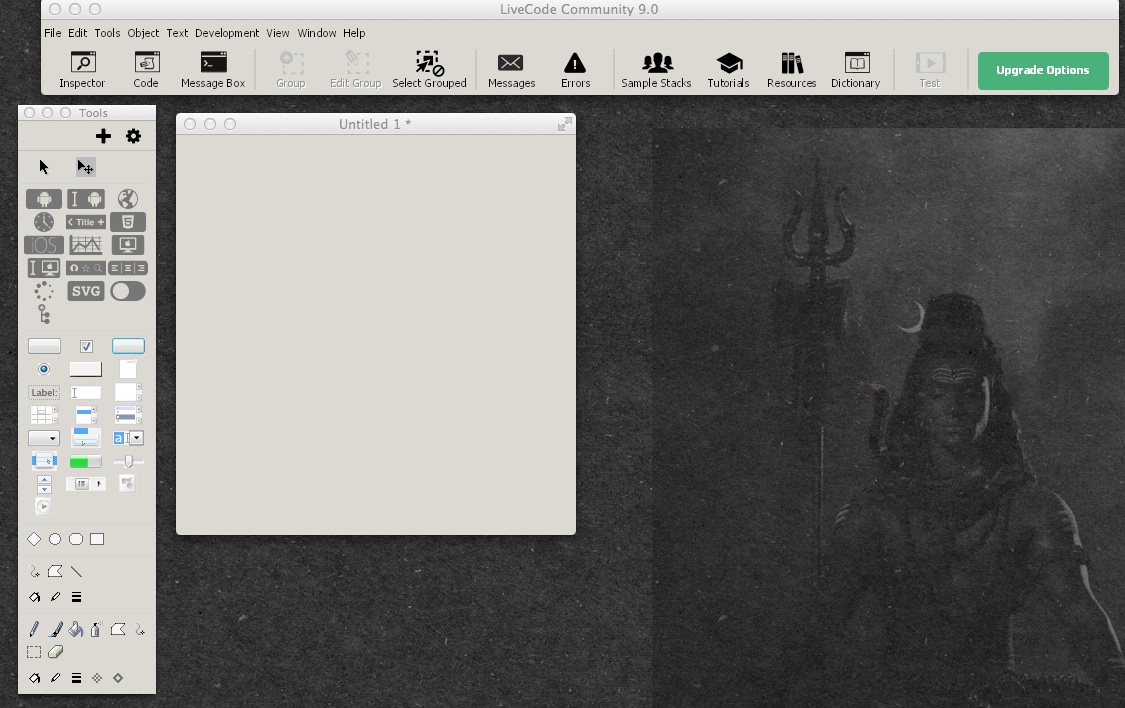Choose the HTML5 browser widget
1125x708 pixels.
coord(128,222)
